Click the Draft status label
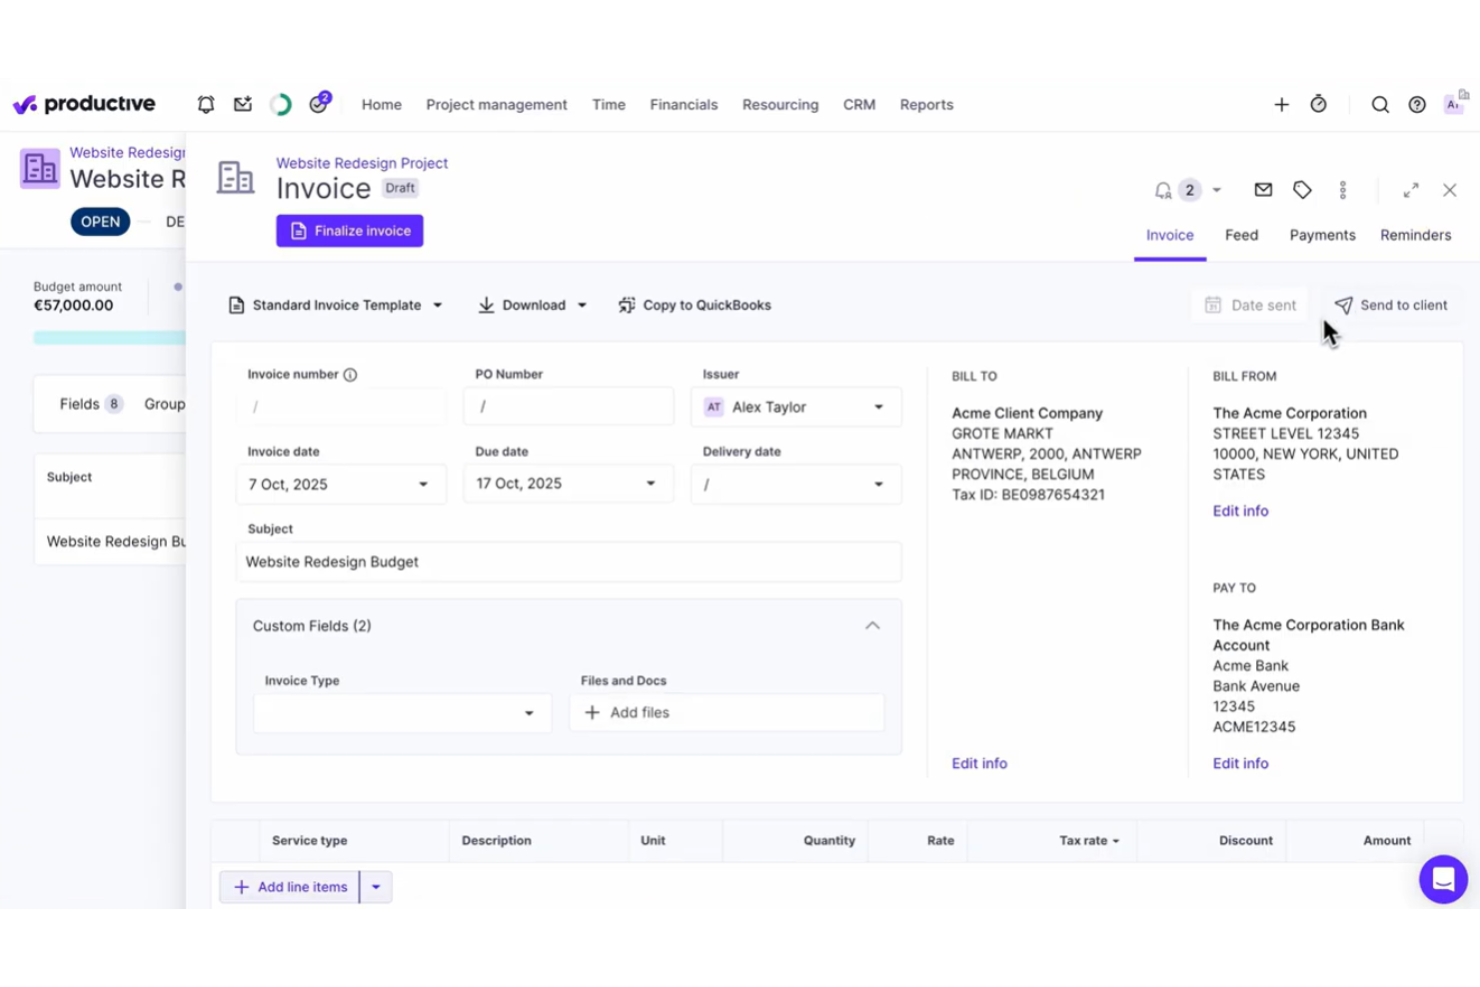This screenshot has height=987, width=1480. 400,188
